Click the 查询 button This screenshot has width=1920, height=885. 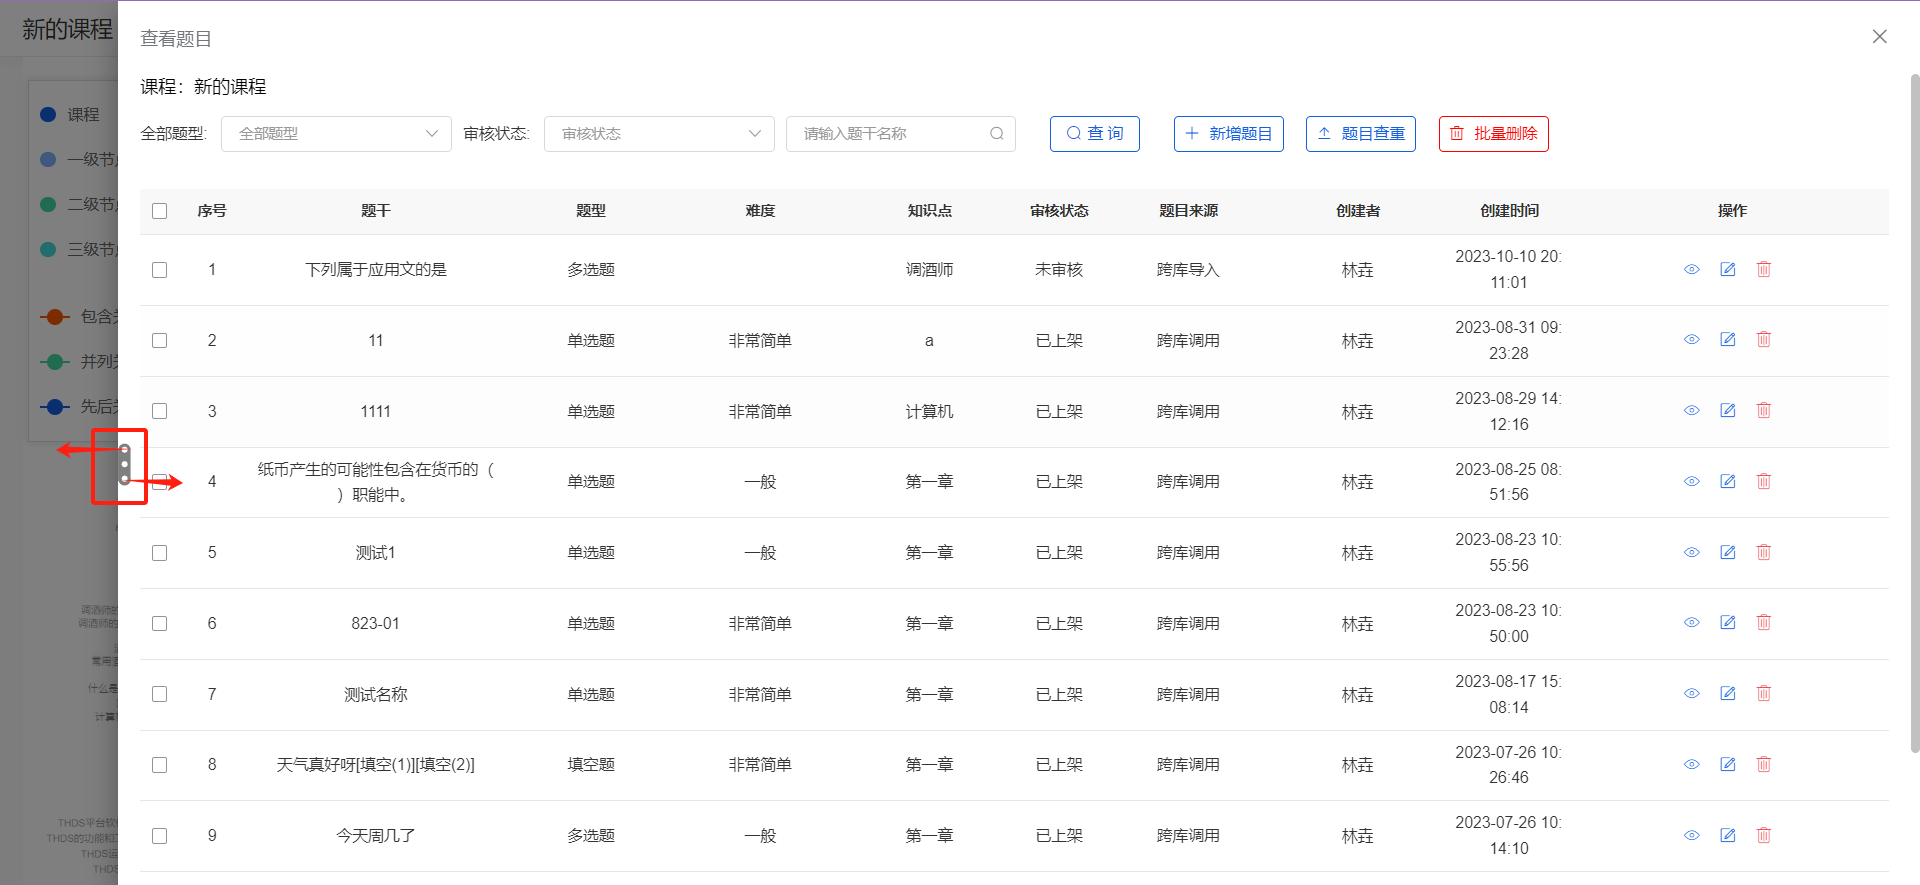coord(1094,134)
